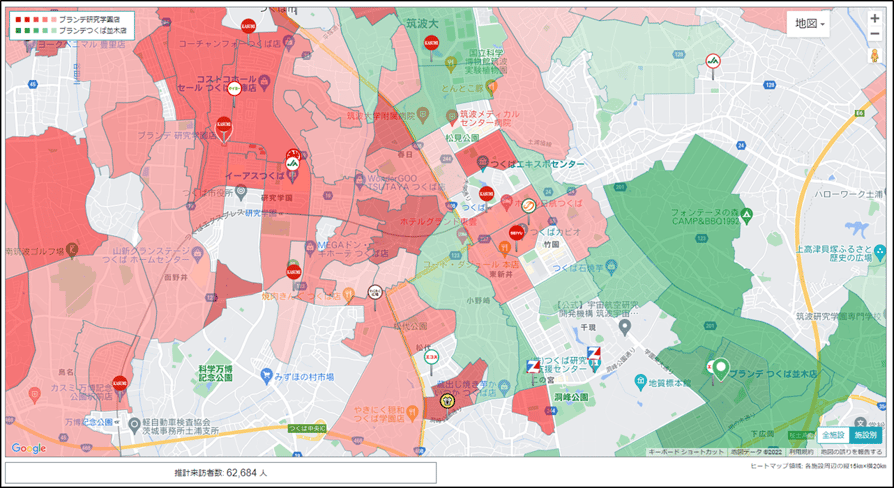Viewport: 894px width, 488px height.
Task: Select the lone JA marker near route 128
Action: [x=713, y=61]
